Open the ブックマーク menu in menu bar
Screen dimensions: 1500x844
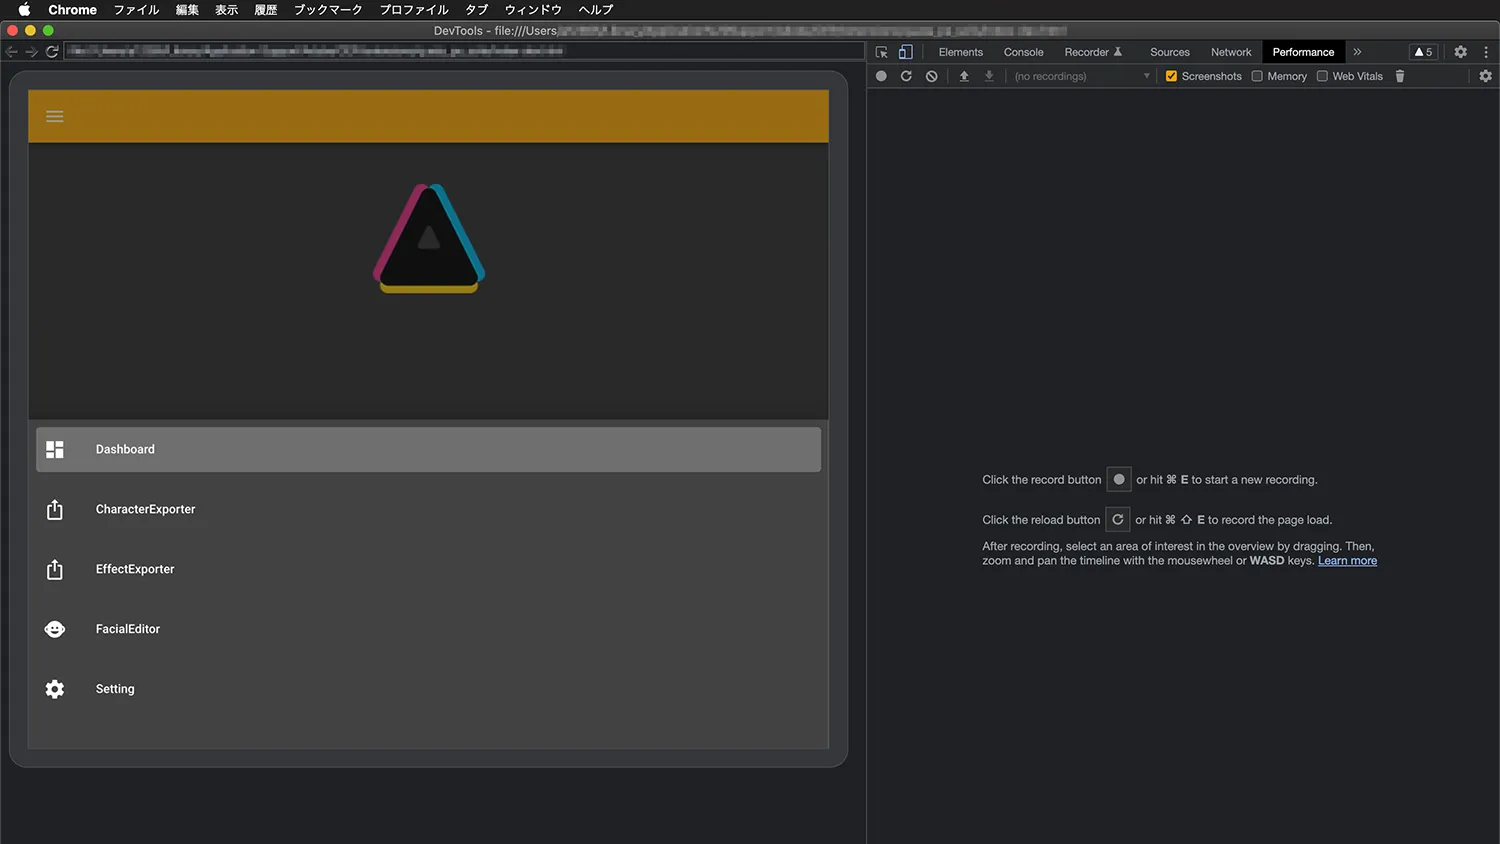pos(327,9)
